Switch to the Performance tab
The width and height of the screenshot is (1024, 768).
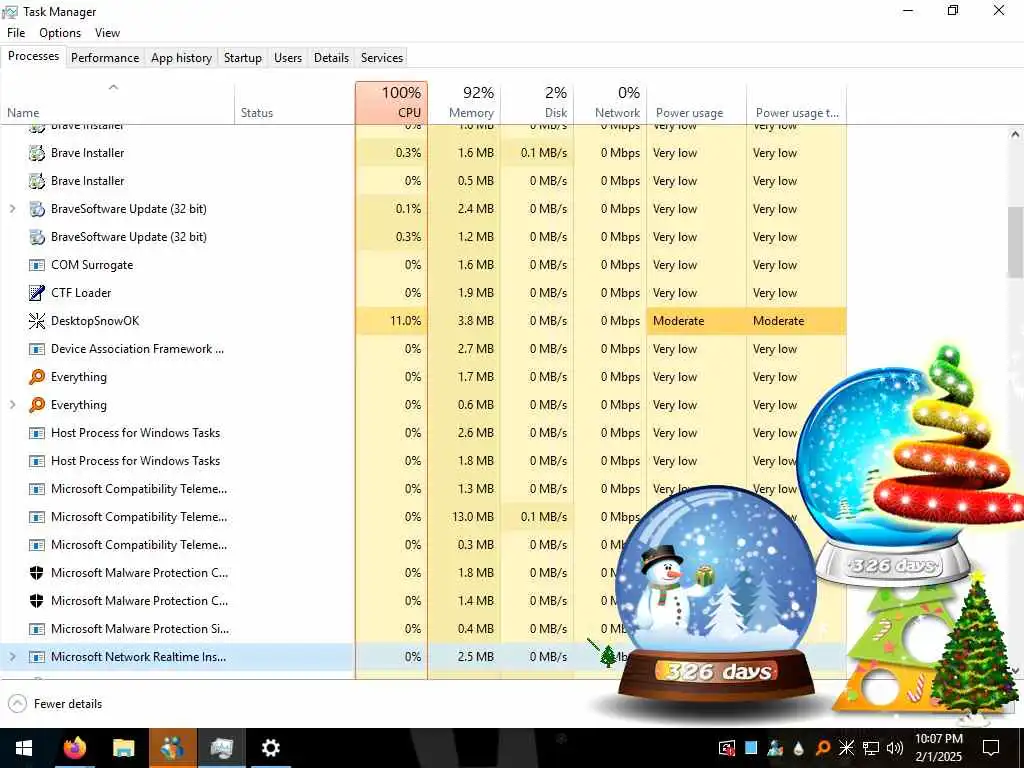coord(105,57)
